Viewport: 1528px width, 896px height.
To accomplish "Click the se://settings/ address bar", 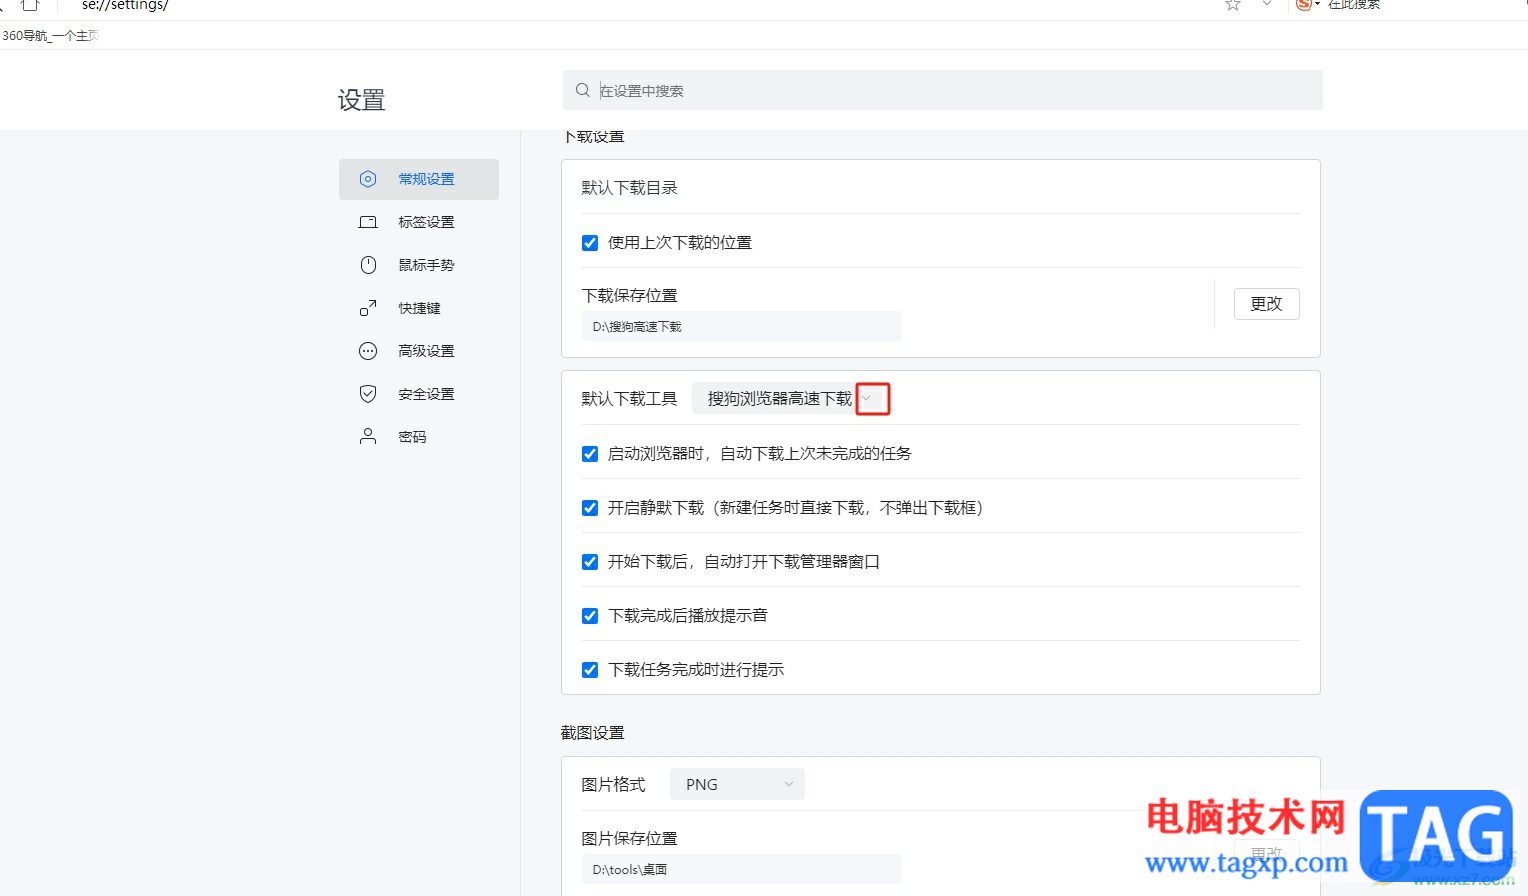I will [x=126, y=6].
